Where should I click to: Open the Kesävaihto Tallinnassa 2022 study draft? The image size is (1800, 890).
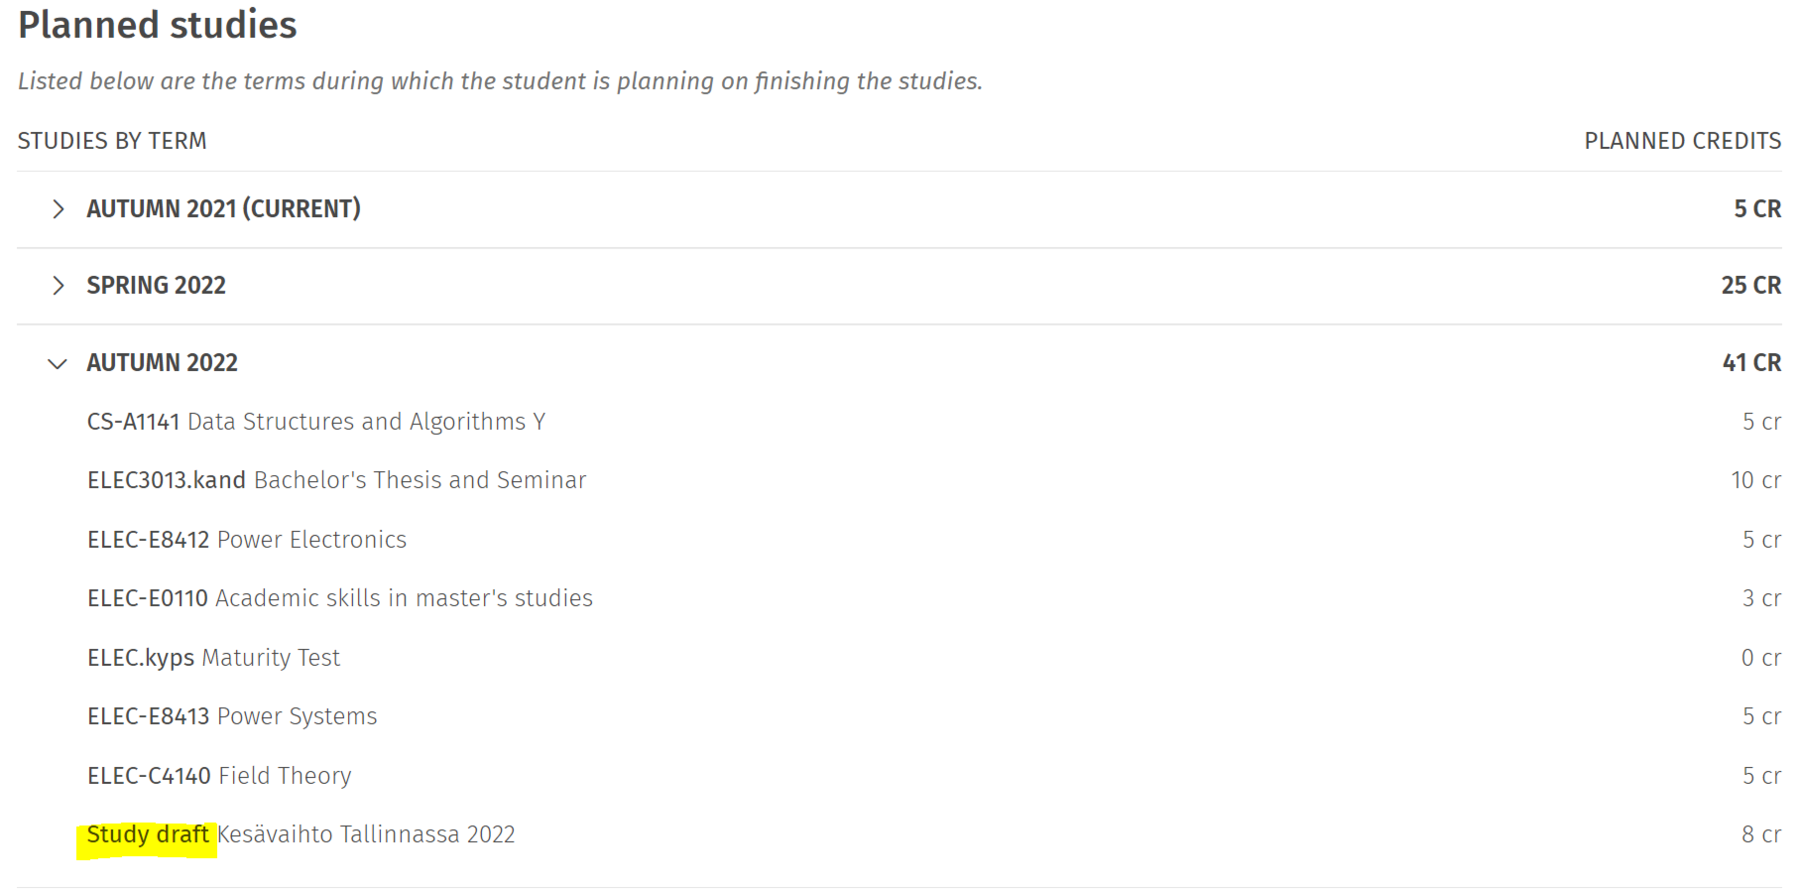click(x=366, y=835)
